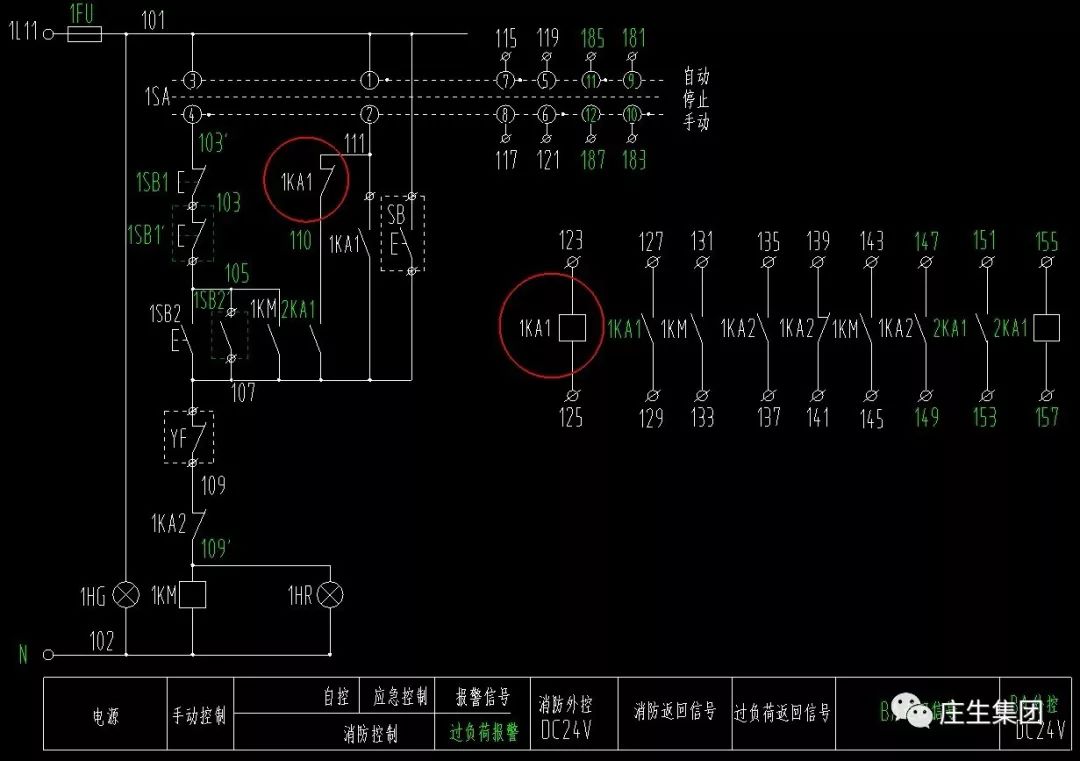Click the green 过负荷报警 cell
This screenshot has width=1080, height=761.
coord(483,732)
